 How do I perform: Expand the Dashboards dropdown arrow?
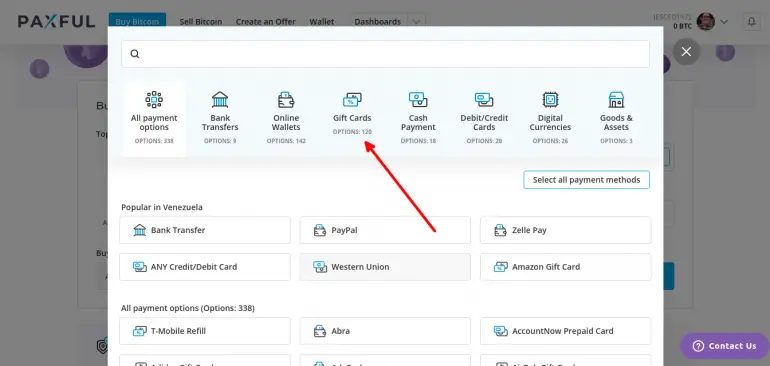click(416, 22)
